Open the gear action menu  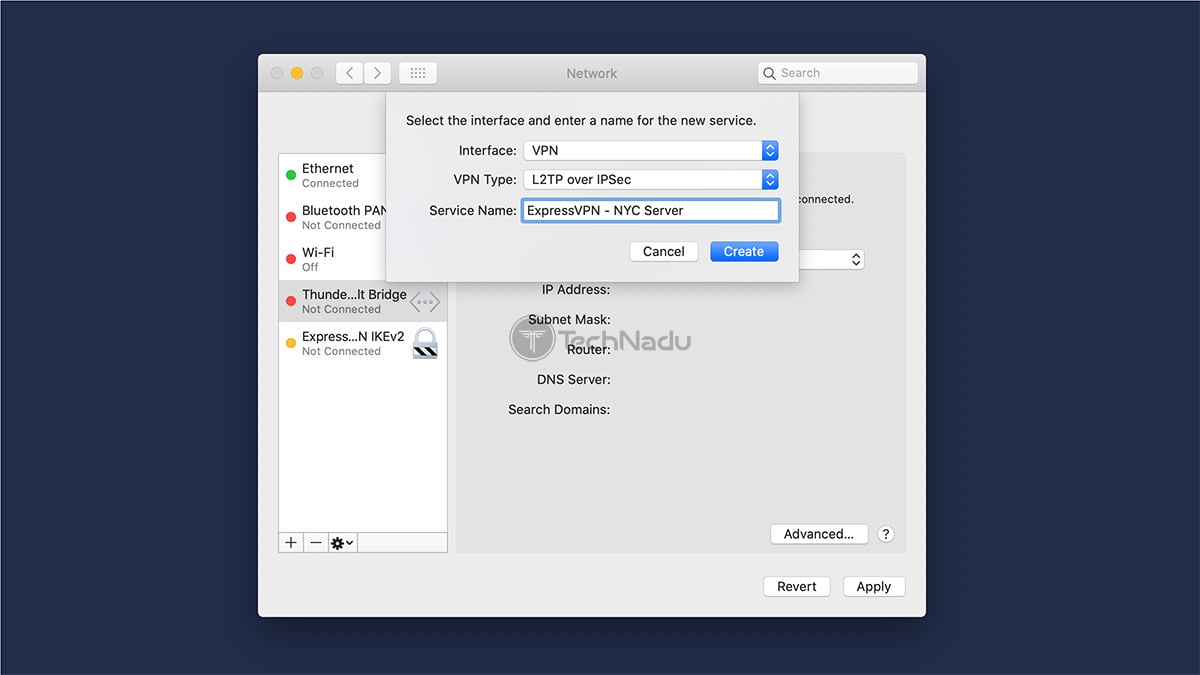tap(342, 543)
